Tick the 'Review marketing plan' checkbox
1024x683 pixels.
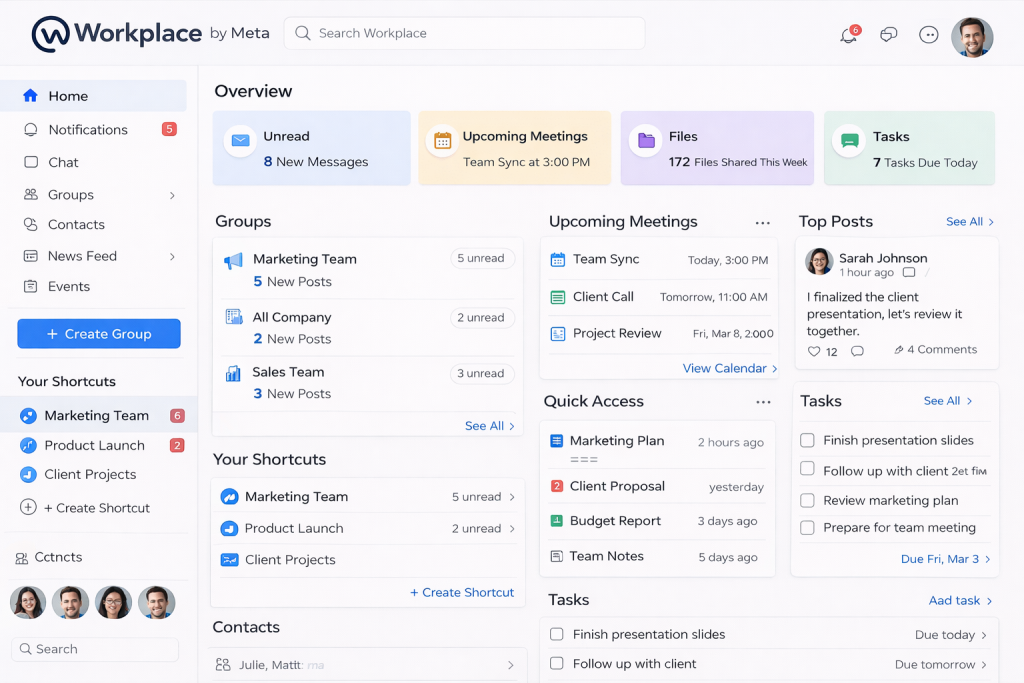[807, 500]
